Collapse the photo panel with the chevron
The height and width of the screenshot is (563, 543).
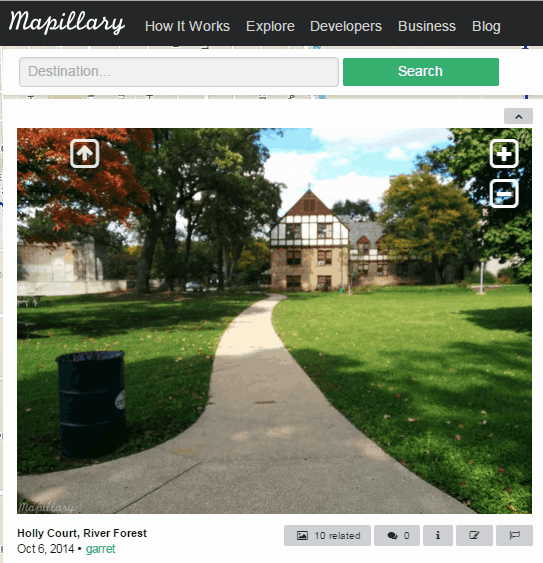518,116
